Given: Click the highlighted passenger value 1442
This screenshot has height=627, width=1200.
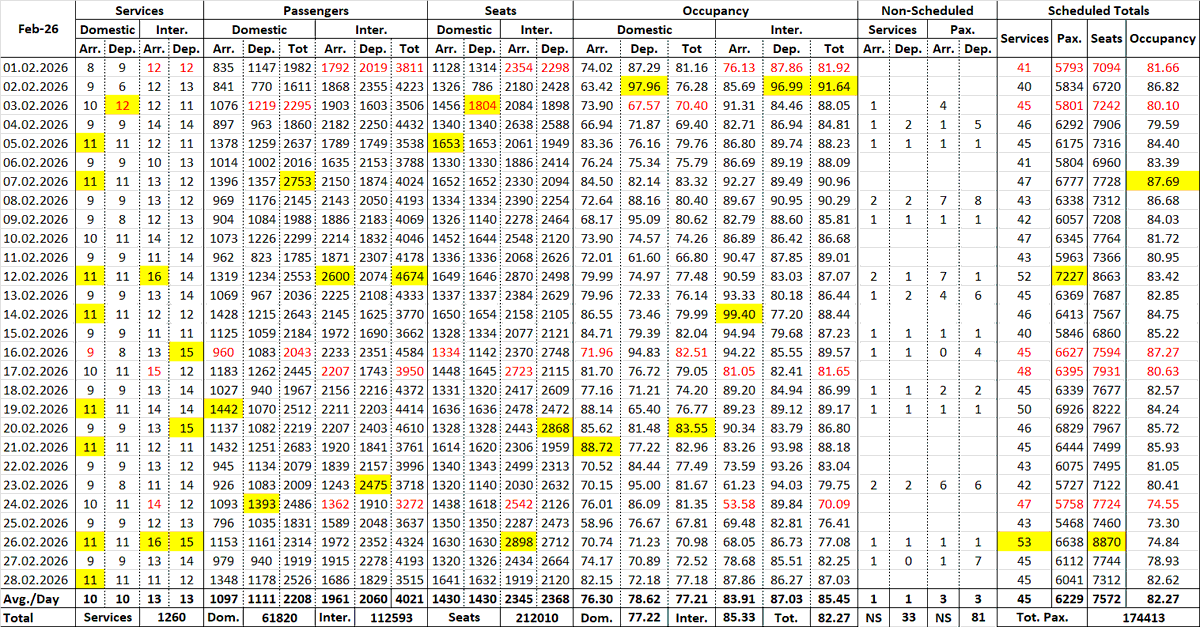Looking at the screenshot, I should (x=224, y=408).
